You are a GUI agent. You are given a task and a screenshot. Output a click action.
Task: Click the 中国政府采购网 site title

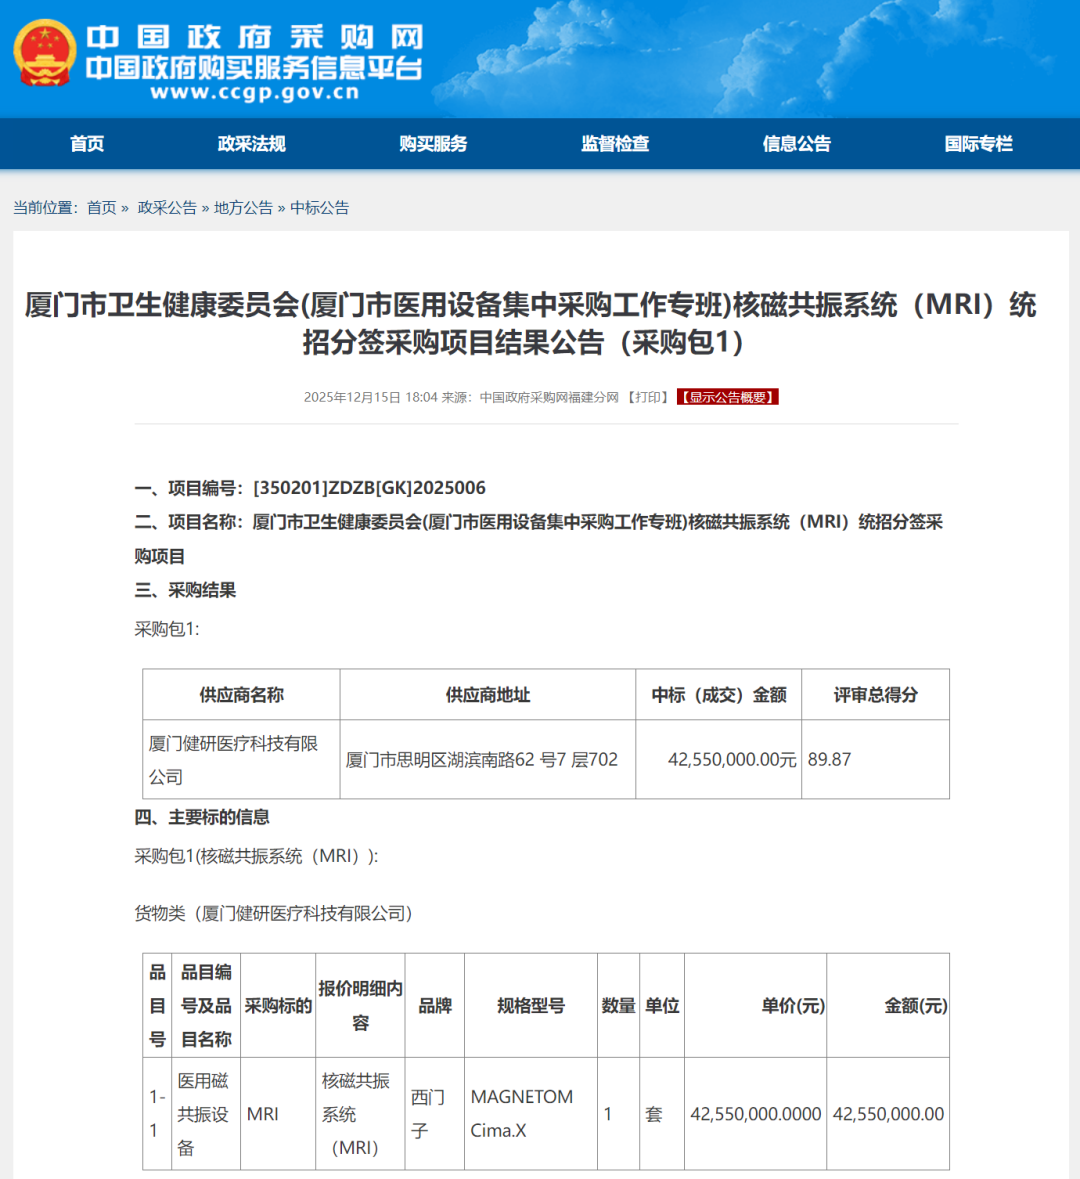[255, 37]
